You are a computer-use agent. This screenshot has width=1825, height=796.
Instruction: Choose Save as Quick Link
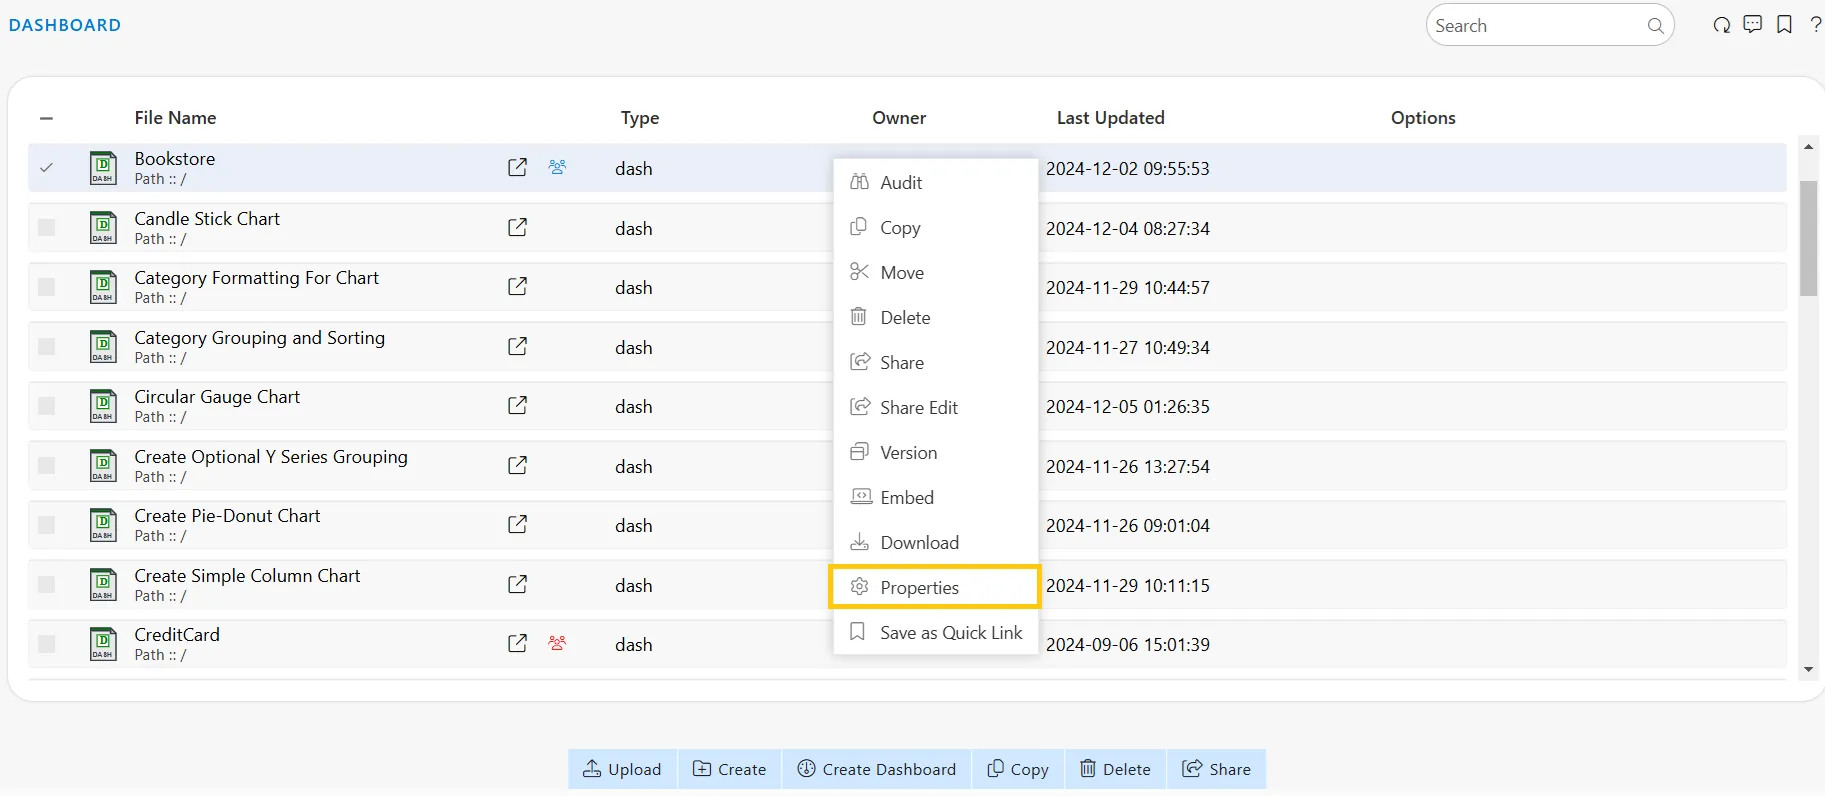935,632
